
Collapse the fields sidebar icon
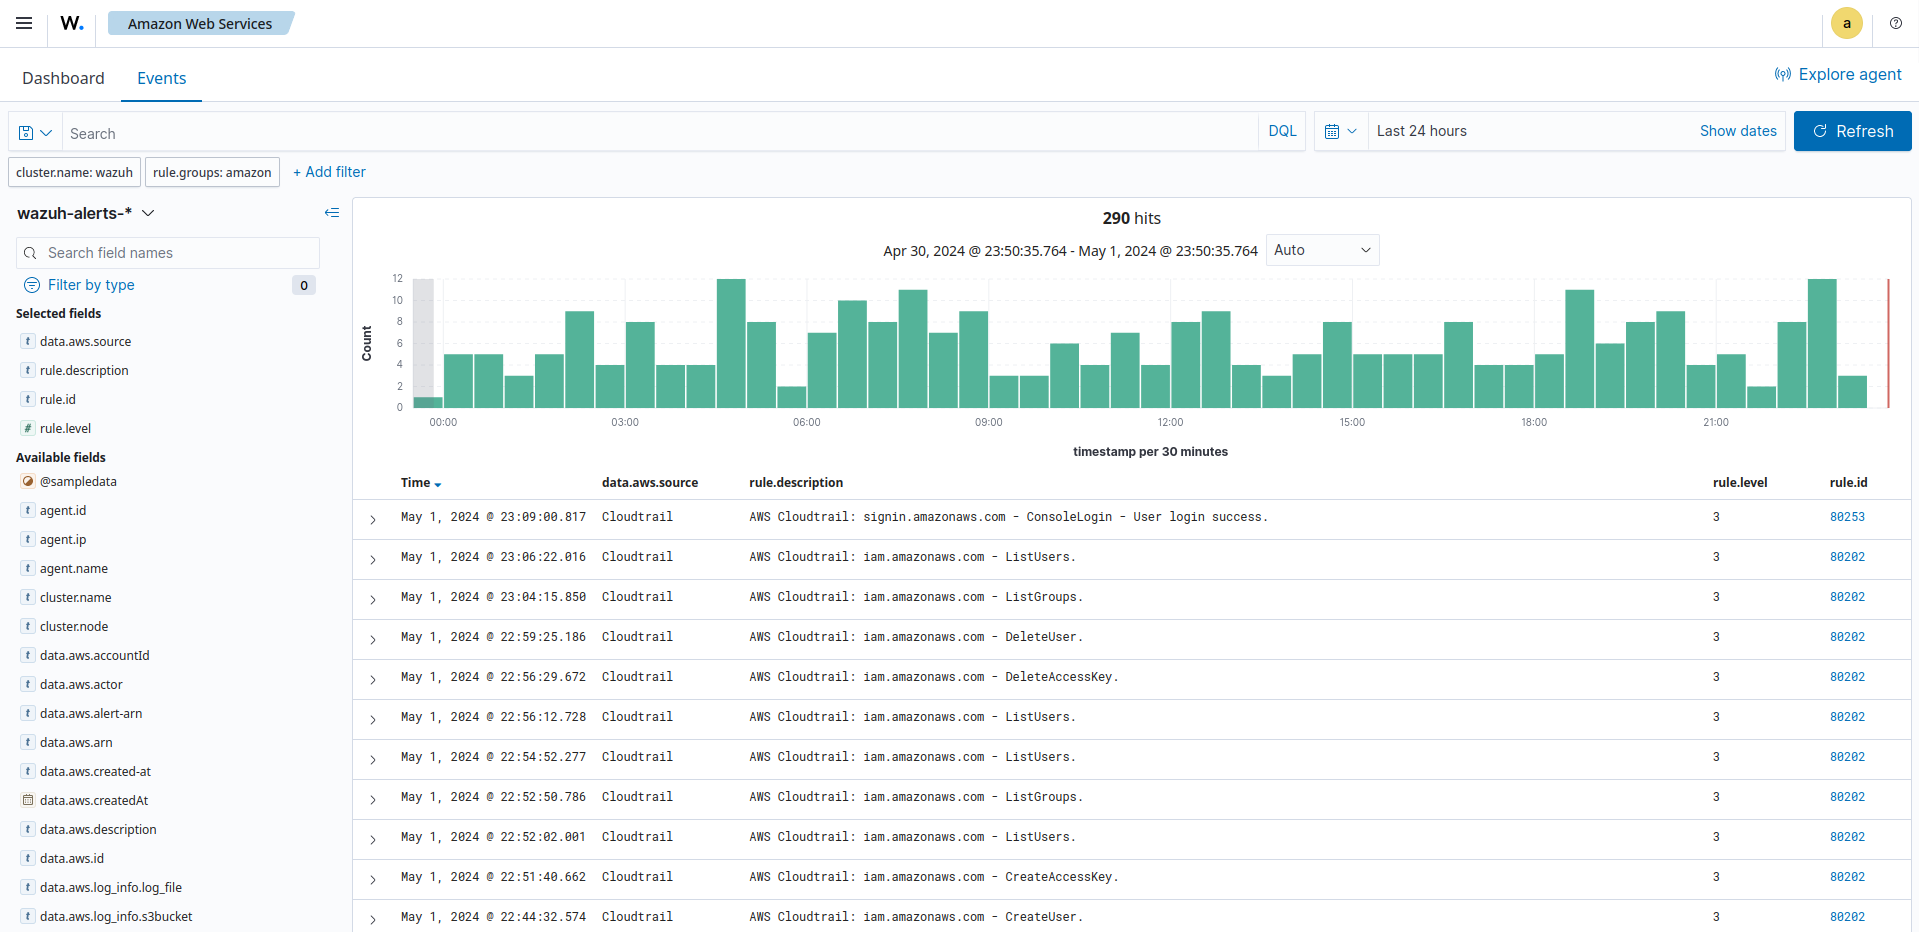[x=332, y=213]
